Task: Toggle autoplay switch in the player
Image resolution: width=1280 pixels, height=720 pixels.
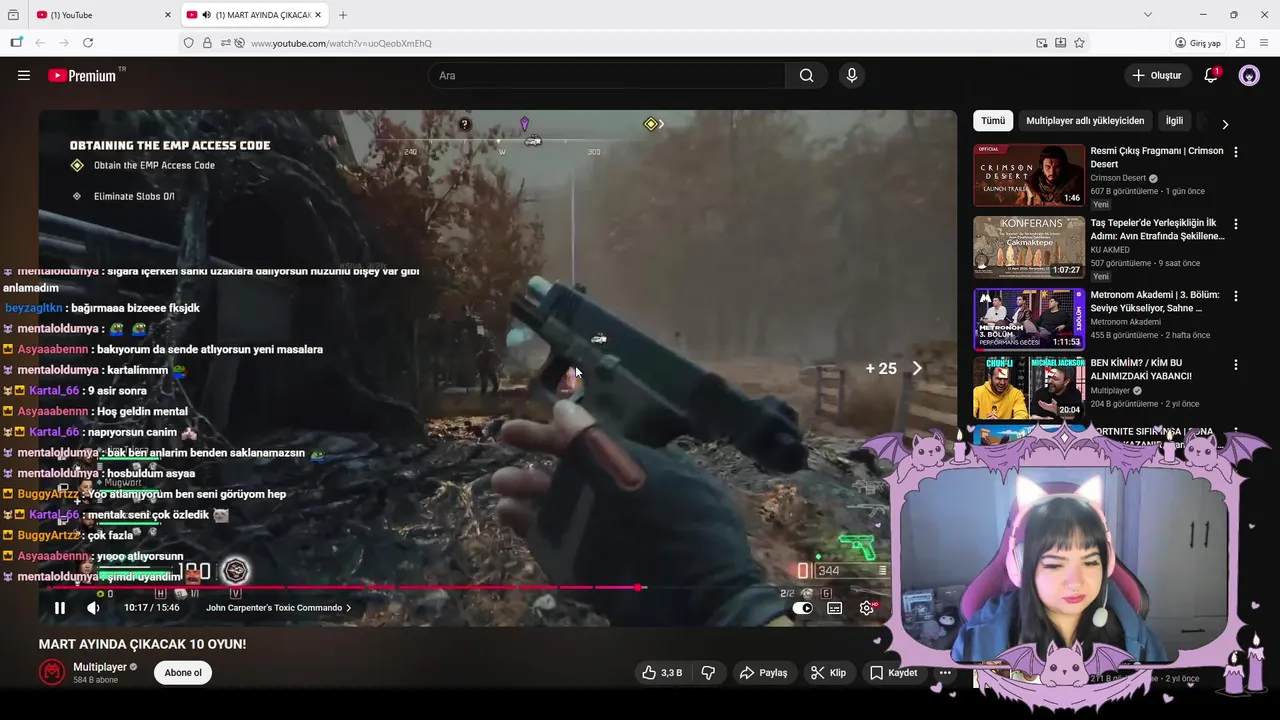Action: (802, 608)
